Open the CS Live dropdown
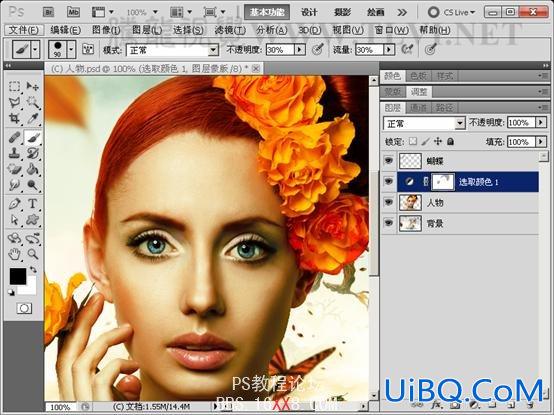Screen dimensions: 554x415 (x=452, y=12)
